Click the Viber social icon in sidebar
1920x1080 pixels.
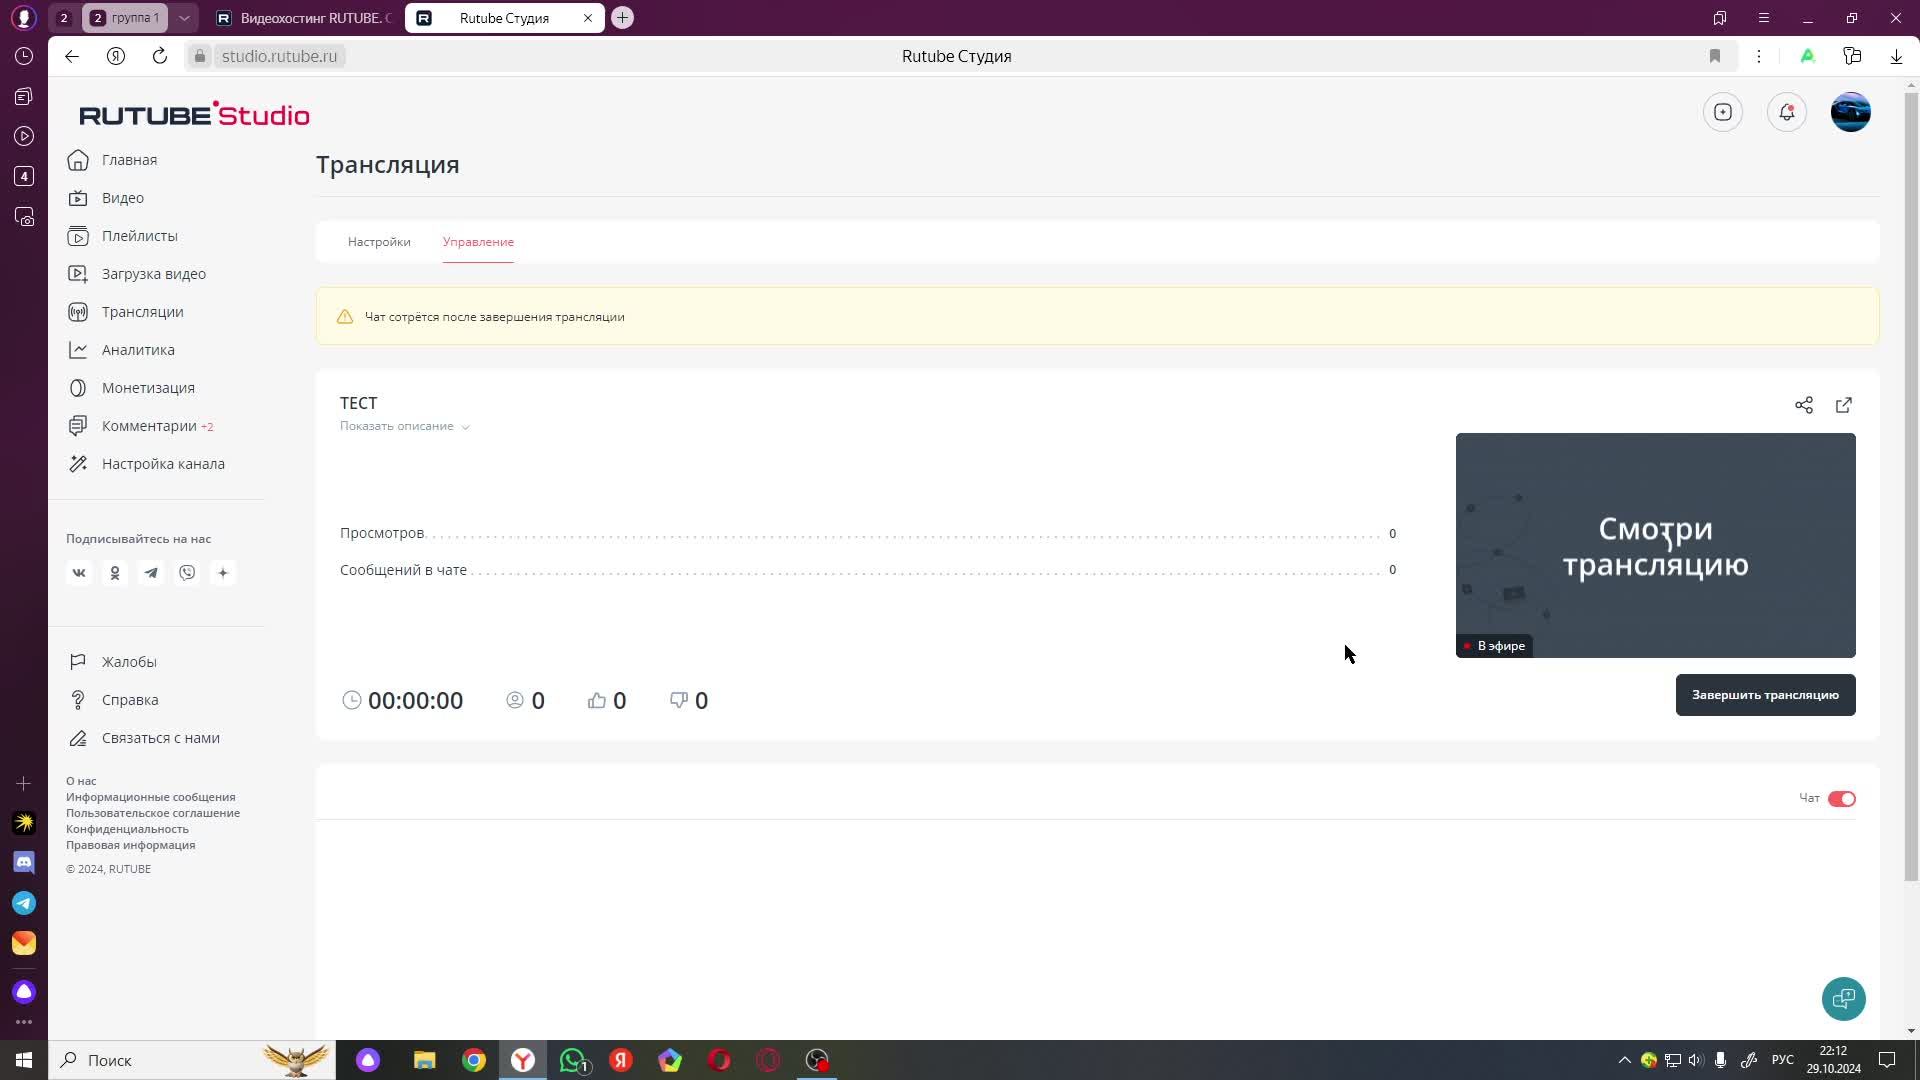coord(187,573)
